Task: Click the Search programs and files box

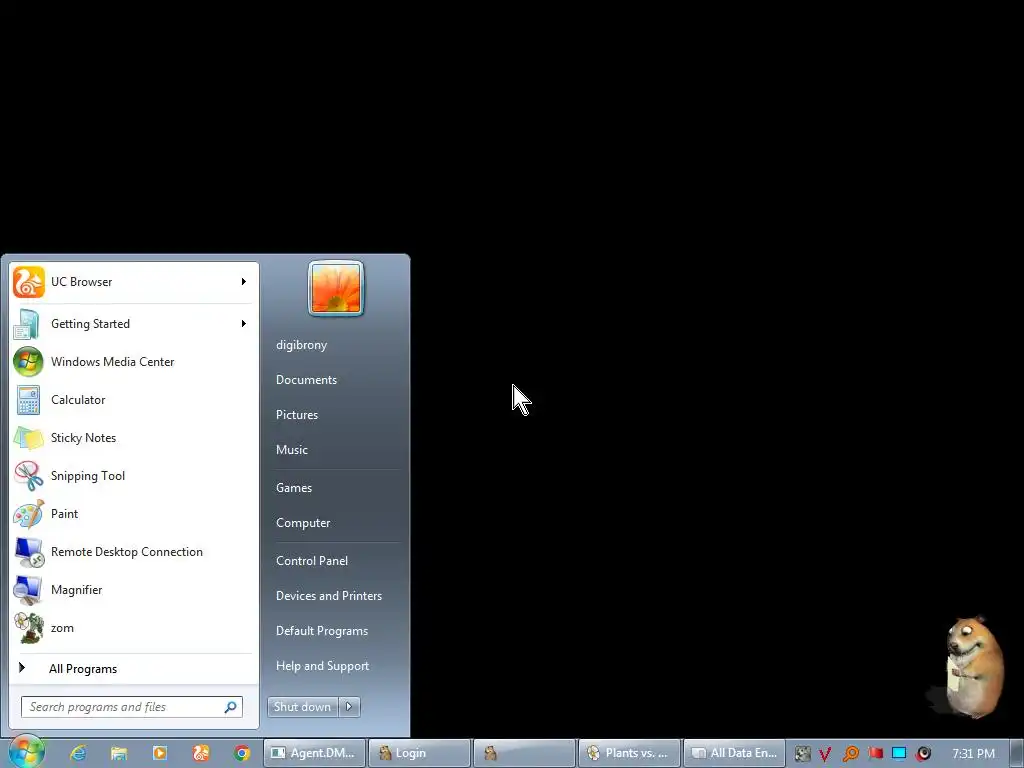Action: (x=132, y=707)
